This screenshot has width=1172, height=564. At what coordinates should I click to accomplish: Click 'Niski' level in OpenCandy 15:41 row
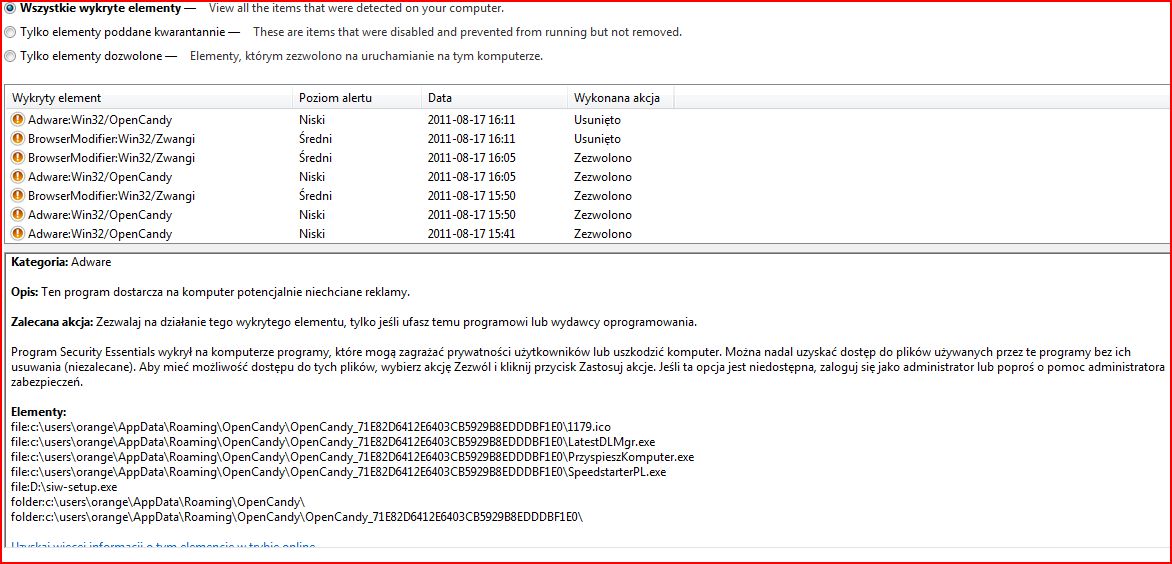[312, 234]
